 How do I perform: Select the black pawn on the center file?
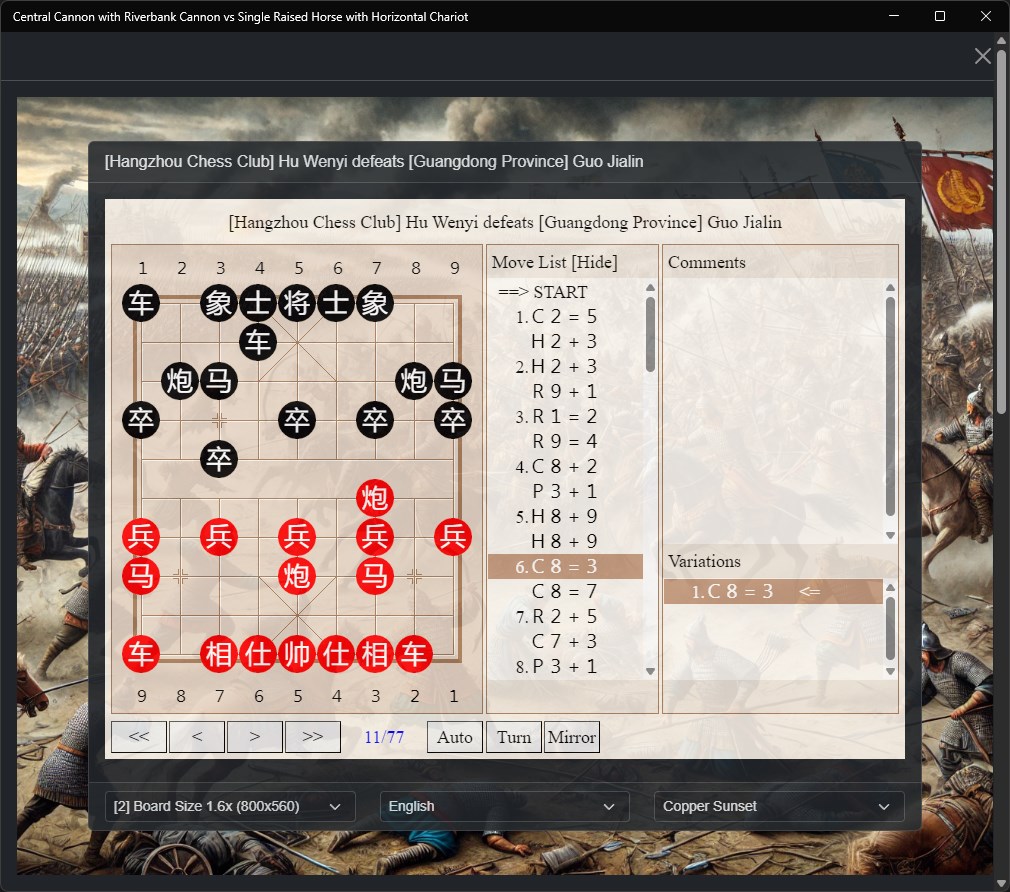pyautogui.click(x=297, y=420)
